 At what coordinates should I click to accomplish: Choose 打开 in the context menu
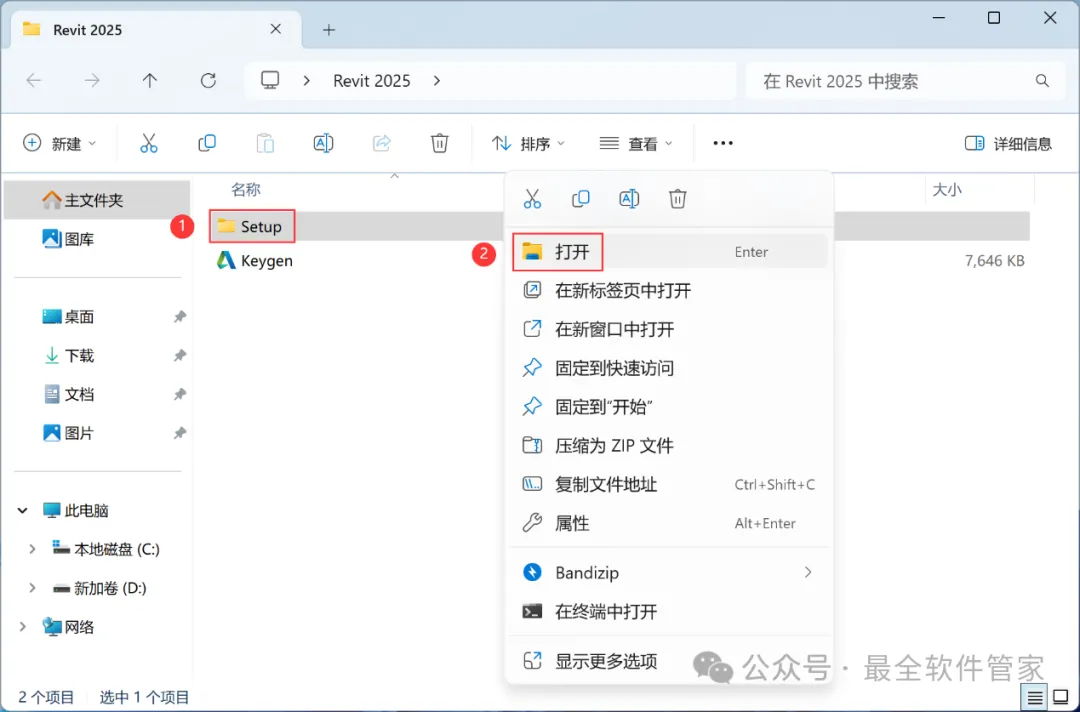[x=669, y=251]
